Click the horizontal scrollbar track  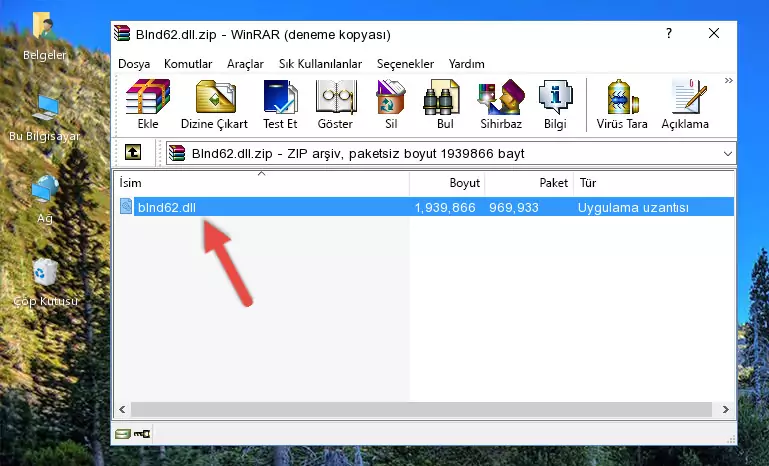click(421, 409)
